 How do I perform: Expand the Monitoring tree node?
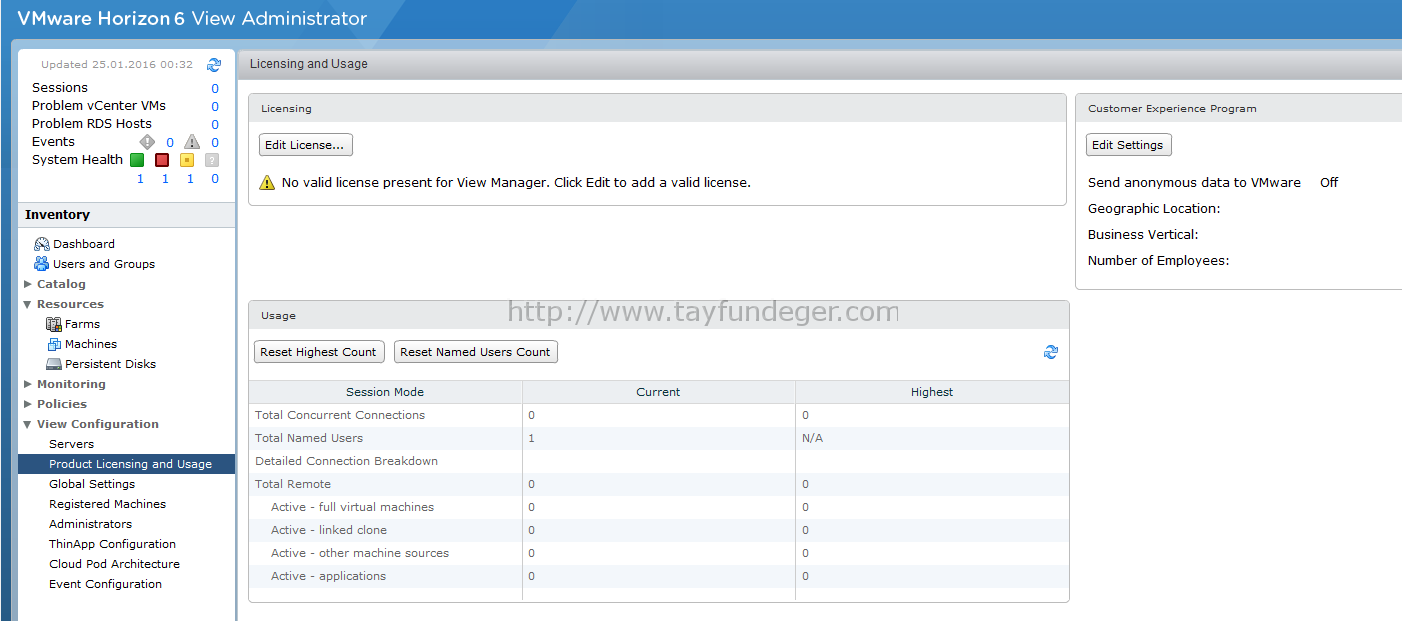pyautogui.click(x=28, y=384)
